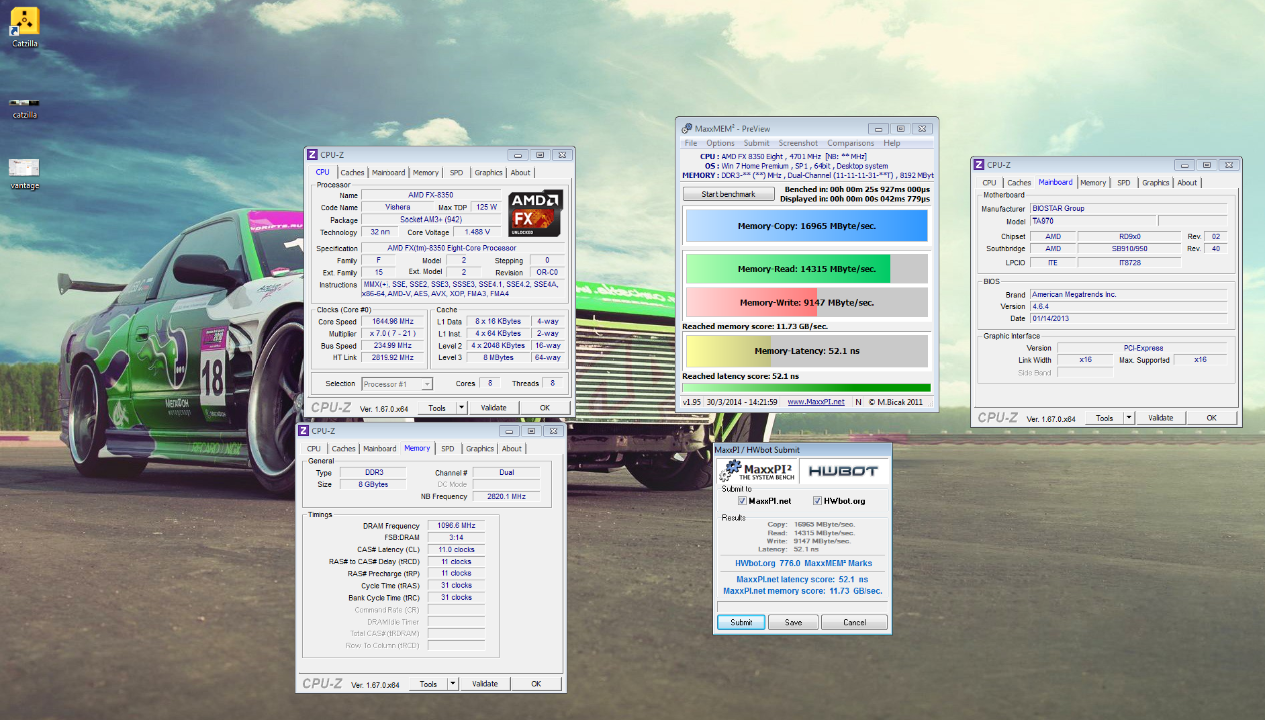Open the Comparisons menu in MaxxMEM
This screenshot has width=1265, height=720.
point(850,143)
